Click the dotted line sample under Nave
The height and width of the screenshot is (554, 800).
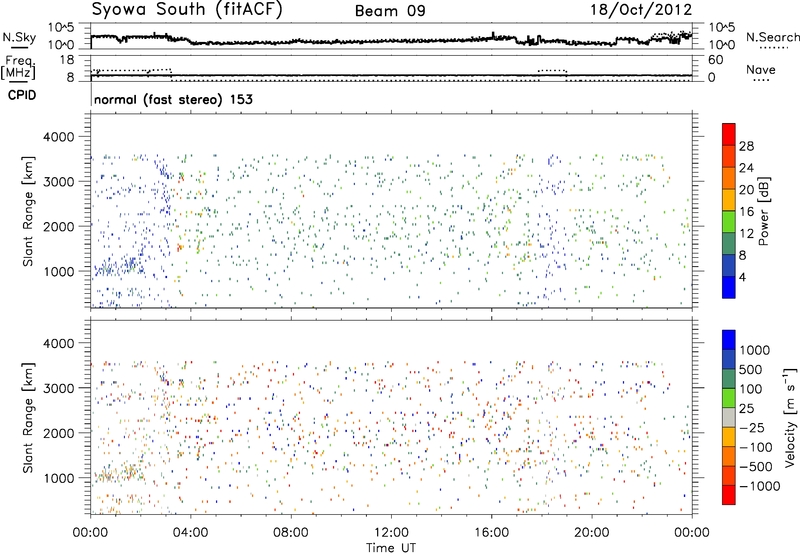pos(761,81)
